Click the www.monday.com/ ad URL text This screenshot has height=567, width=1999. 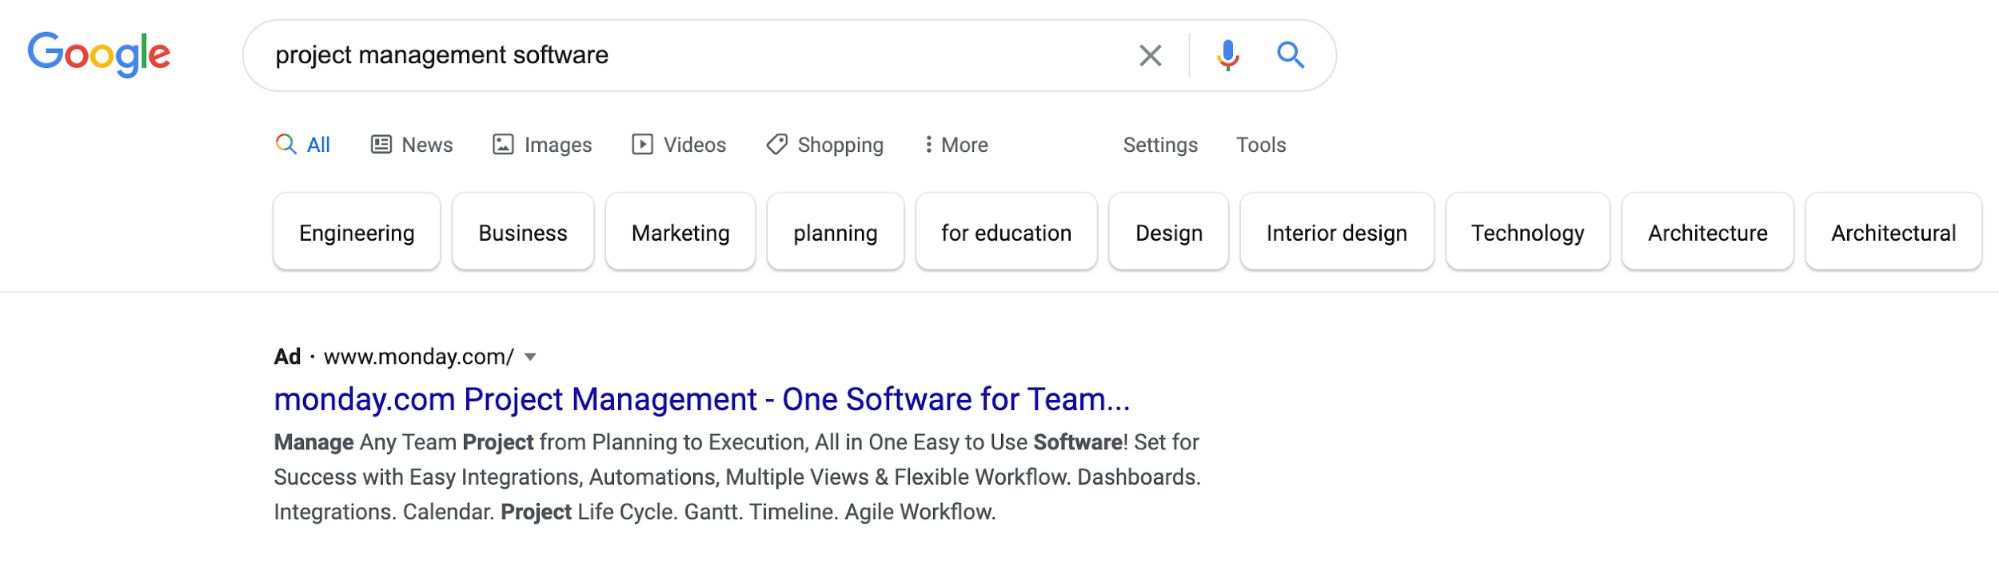(x=419, y=357)
